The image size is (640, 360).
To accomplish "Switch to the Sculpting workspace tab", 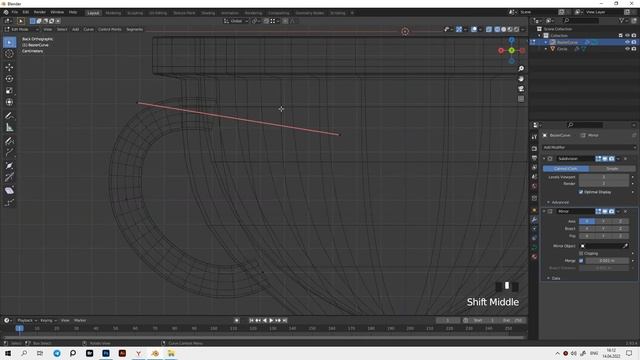I will coord(135,13).
